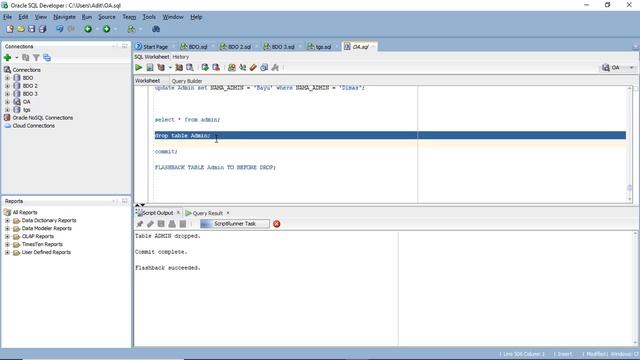Click the SQL editor vertical scrollbar

click(629, 144)
